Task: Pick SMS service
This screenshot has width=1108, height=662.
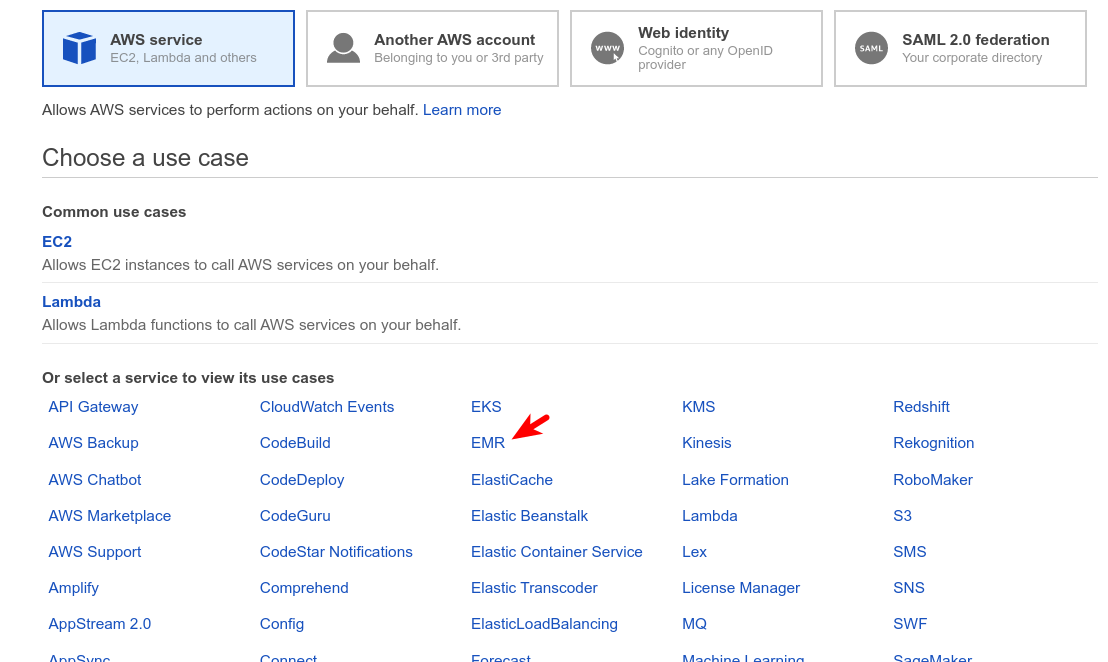Action: [x=909, y=552]
